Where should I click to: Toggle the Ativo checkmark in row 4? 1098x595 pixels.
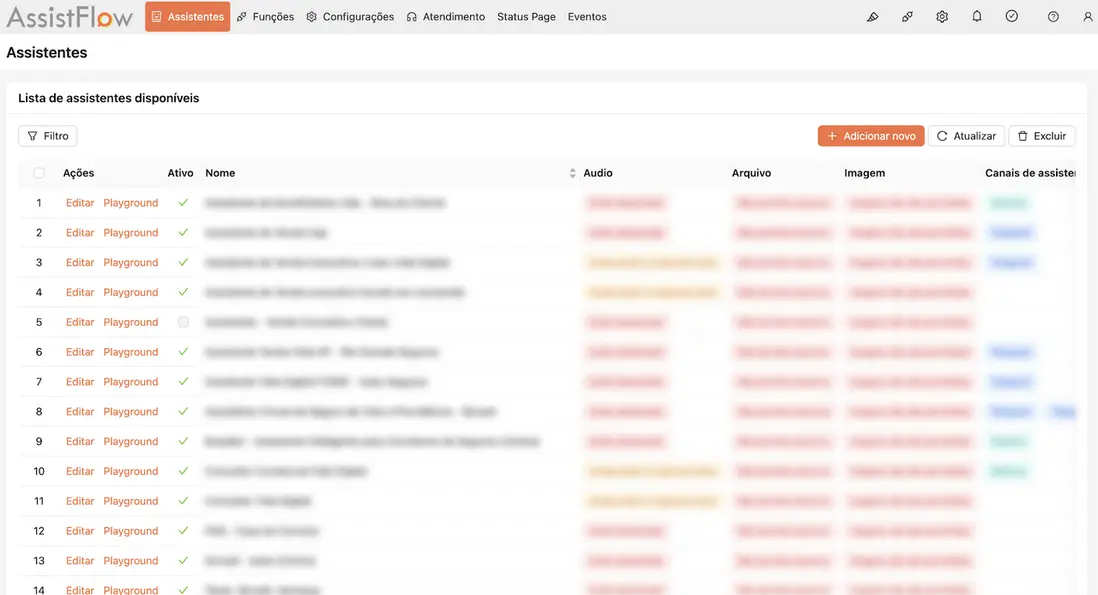[183, 293]
